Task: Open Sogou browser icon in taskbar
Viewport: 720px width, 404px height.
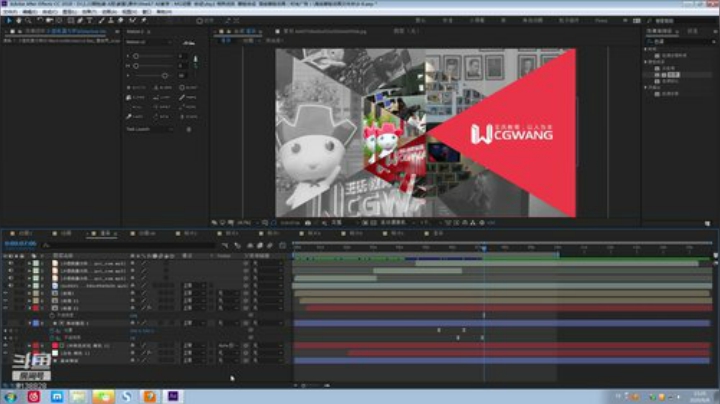Action: tap(126, 396)
